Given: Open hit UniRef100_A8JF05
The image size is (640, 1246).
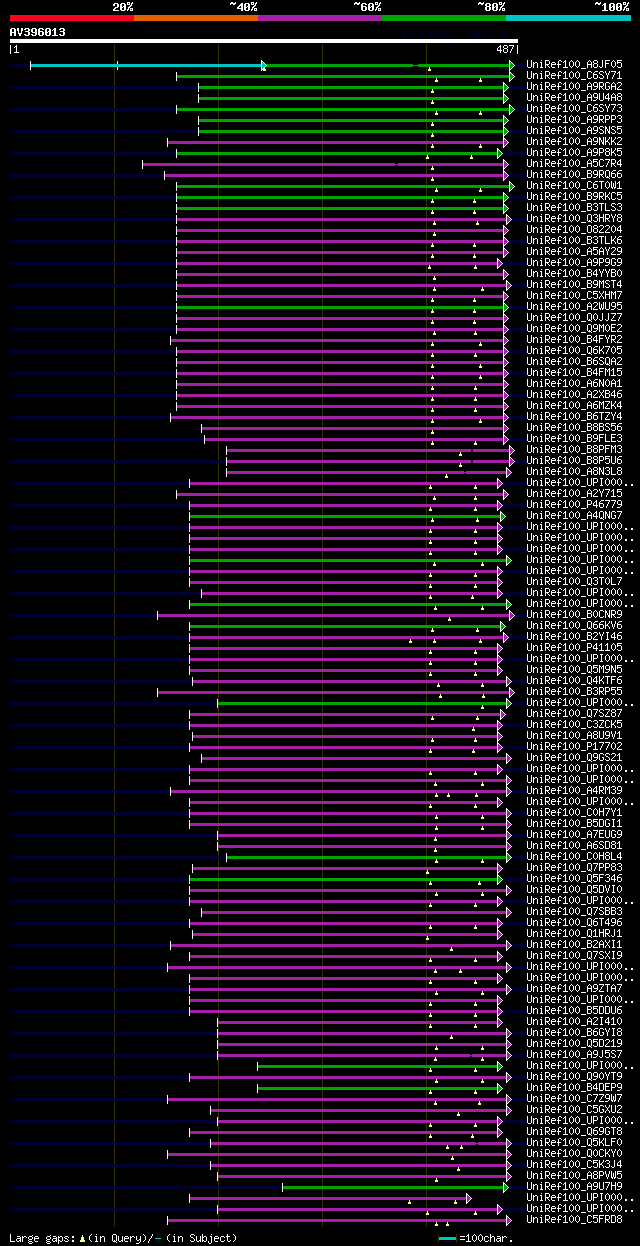Looking at the screenshot, I should [575, 65].
